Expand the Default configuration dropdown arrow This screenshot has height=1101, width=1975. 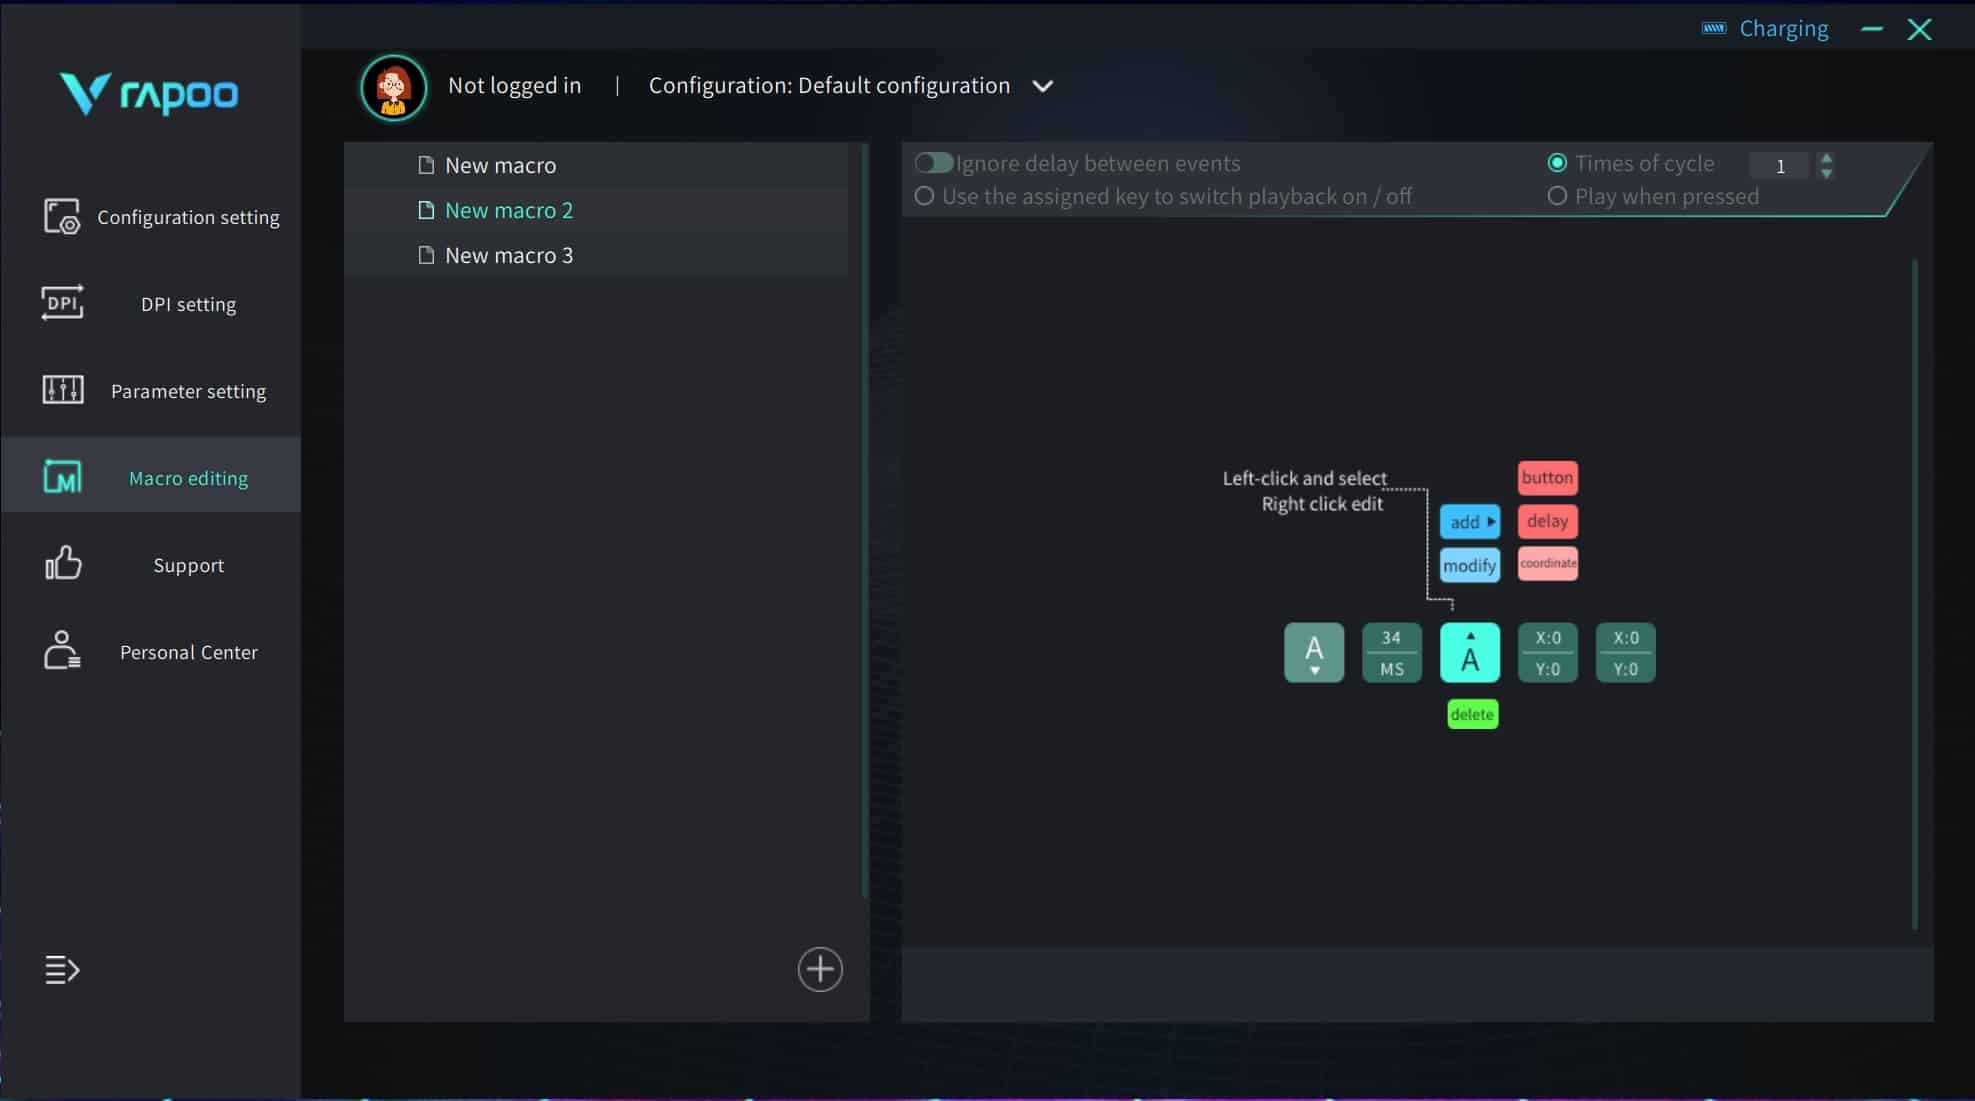(x=1042, y=86)
